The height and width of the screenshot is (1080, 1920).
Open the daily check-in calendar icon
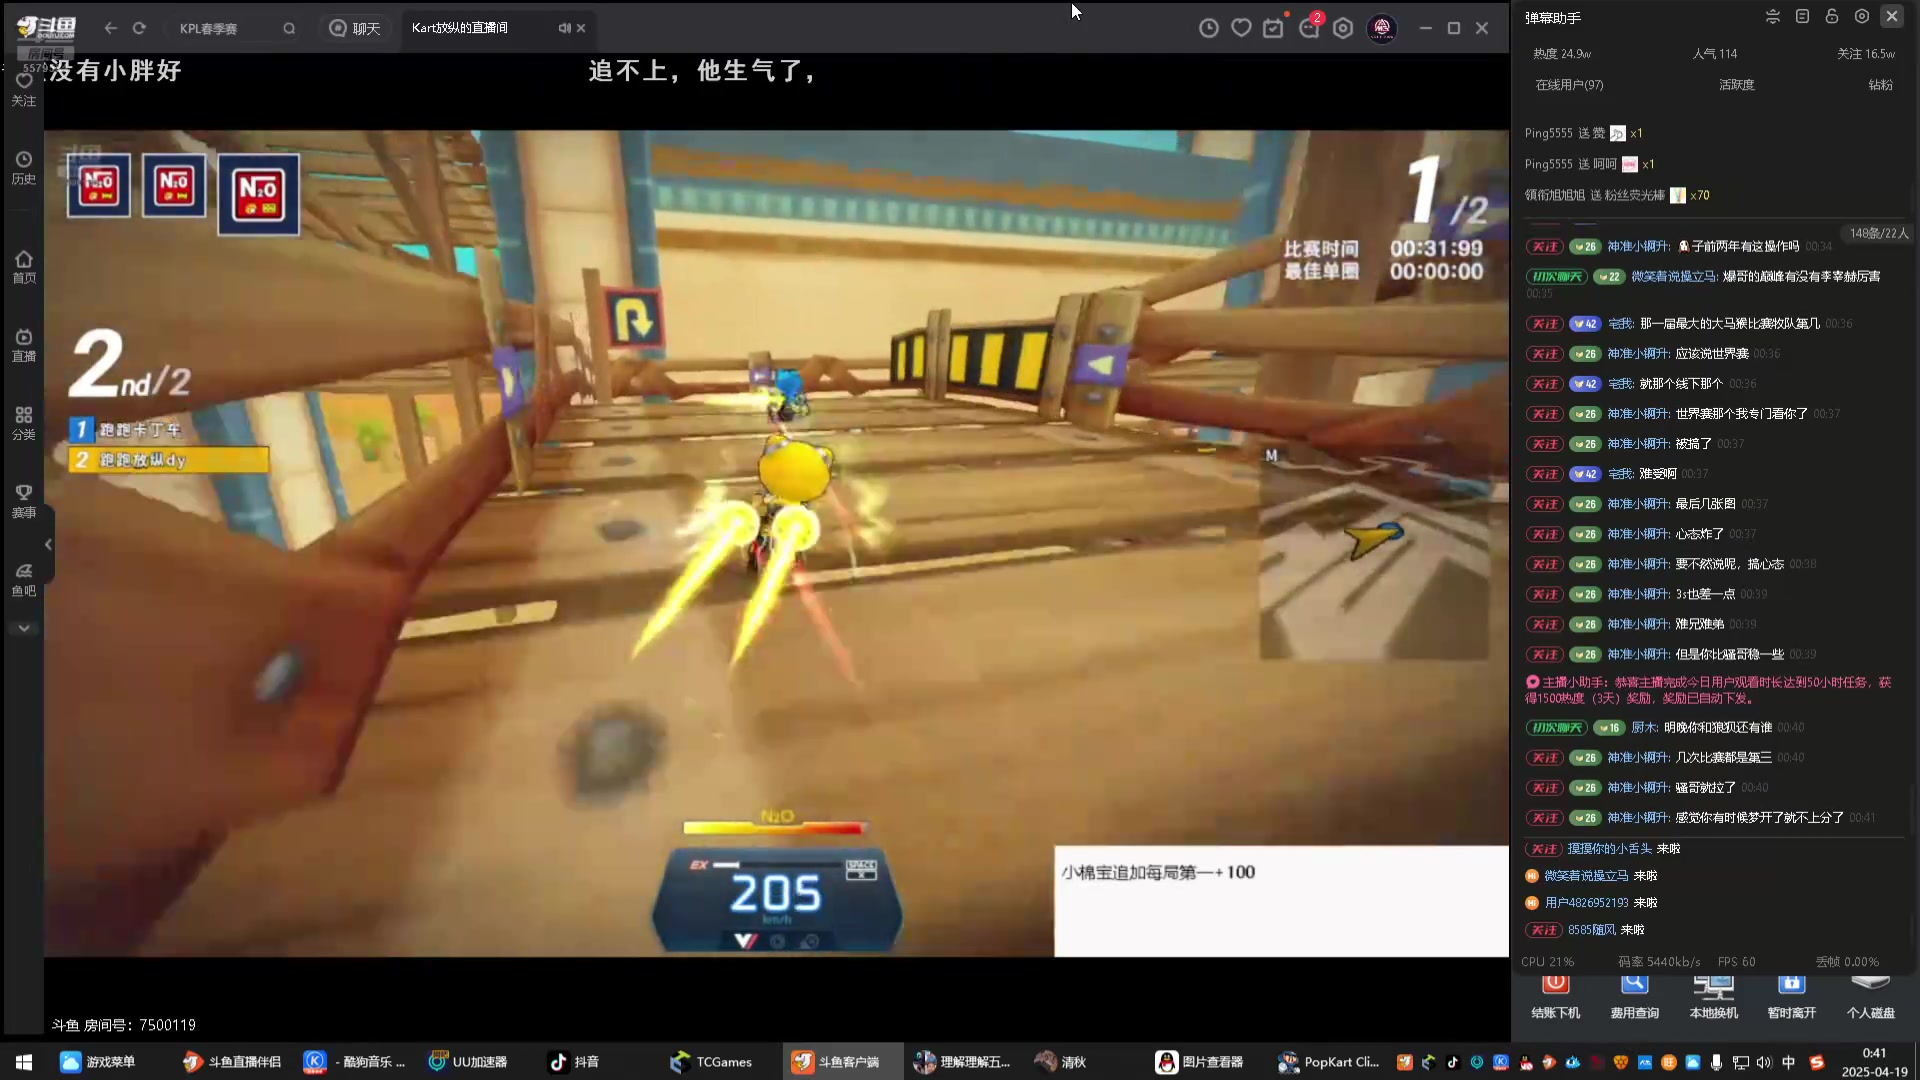[x=1273, y=28]
